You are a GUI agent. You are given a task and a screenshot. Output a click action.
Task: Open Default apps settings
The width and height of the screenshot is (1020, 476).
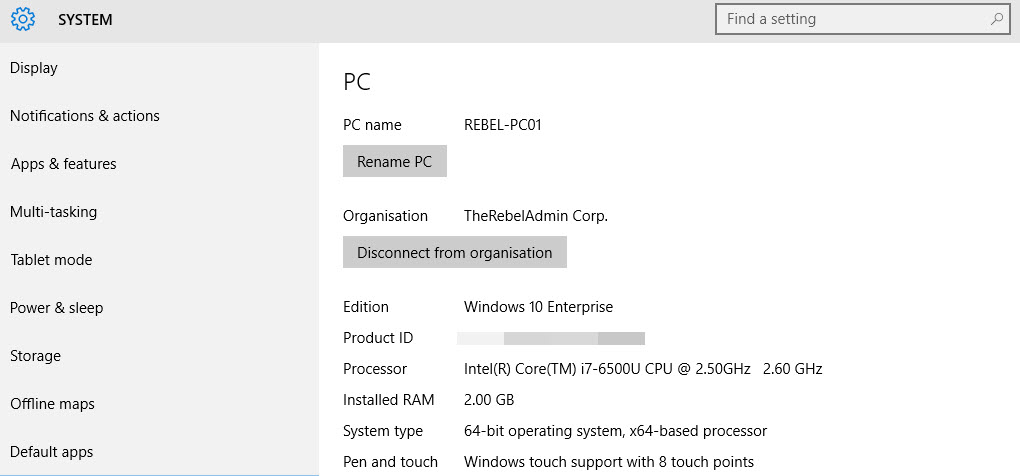click(51, 452)
